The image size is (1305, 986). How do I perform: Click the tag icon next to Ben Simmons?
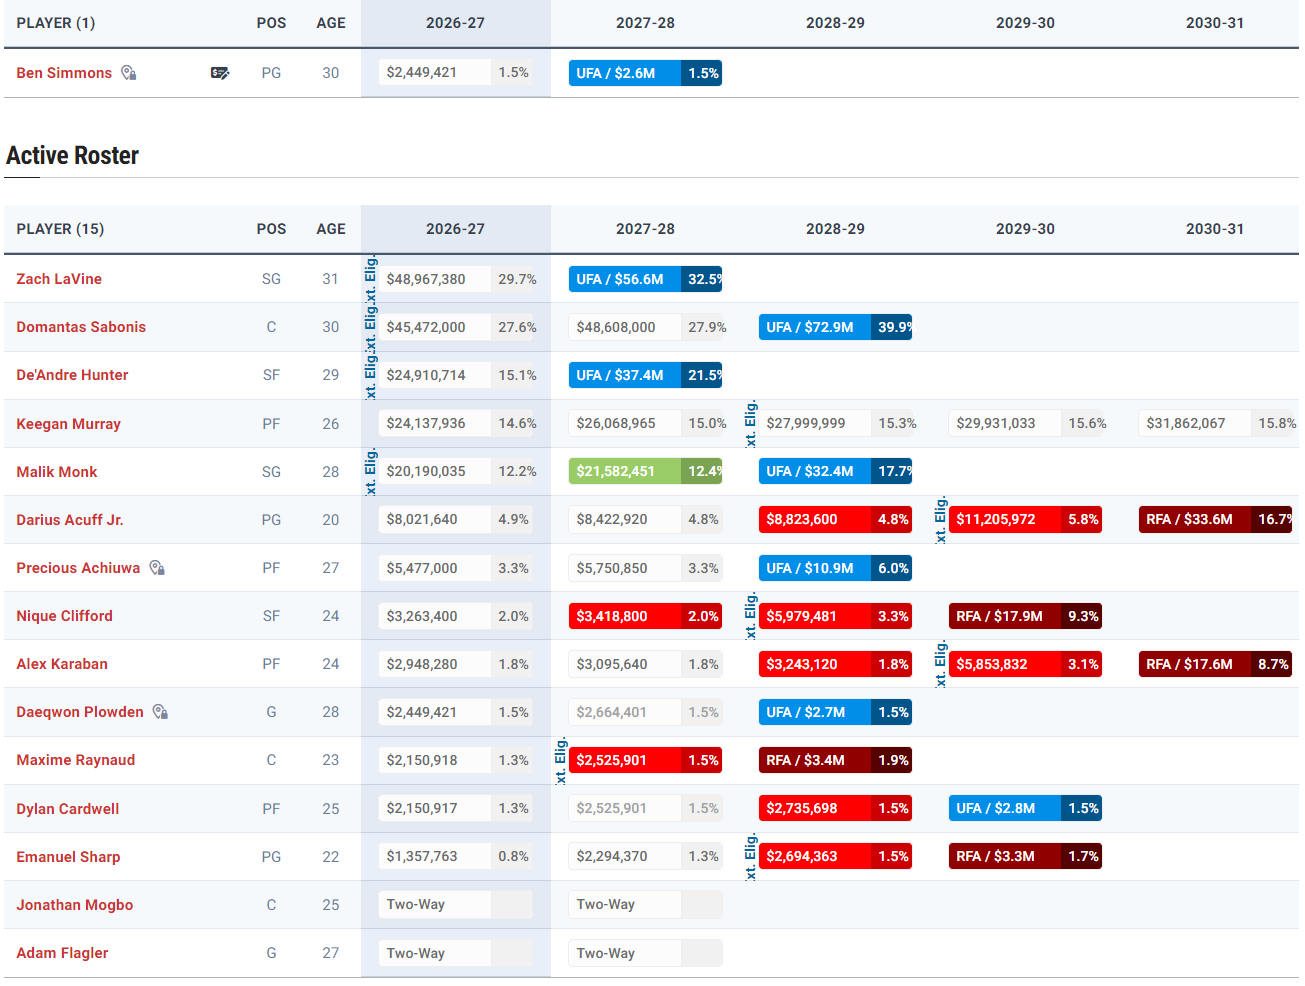click(129, 73)
